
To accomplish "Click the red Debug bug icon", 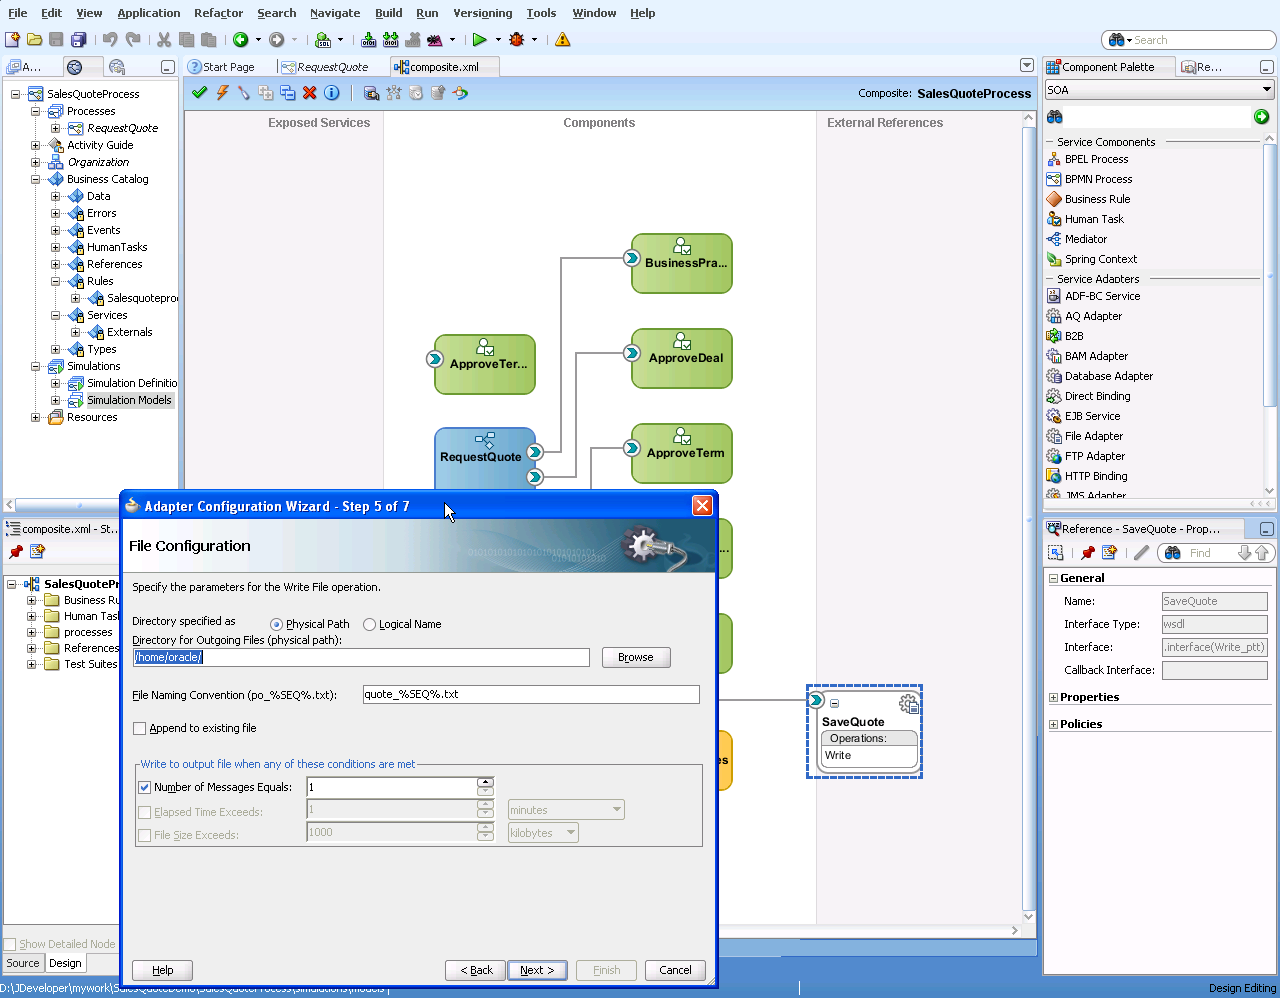I will tap(517, 40).
